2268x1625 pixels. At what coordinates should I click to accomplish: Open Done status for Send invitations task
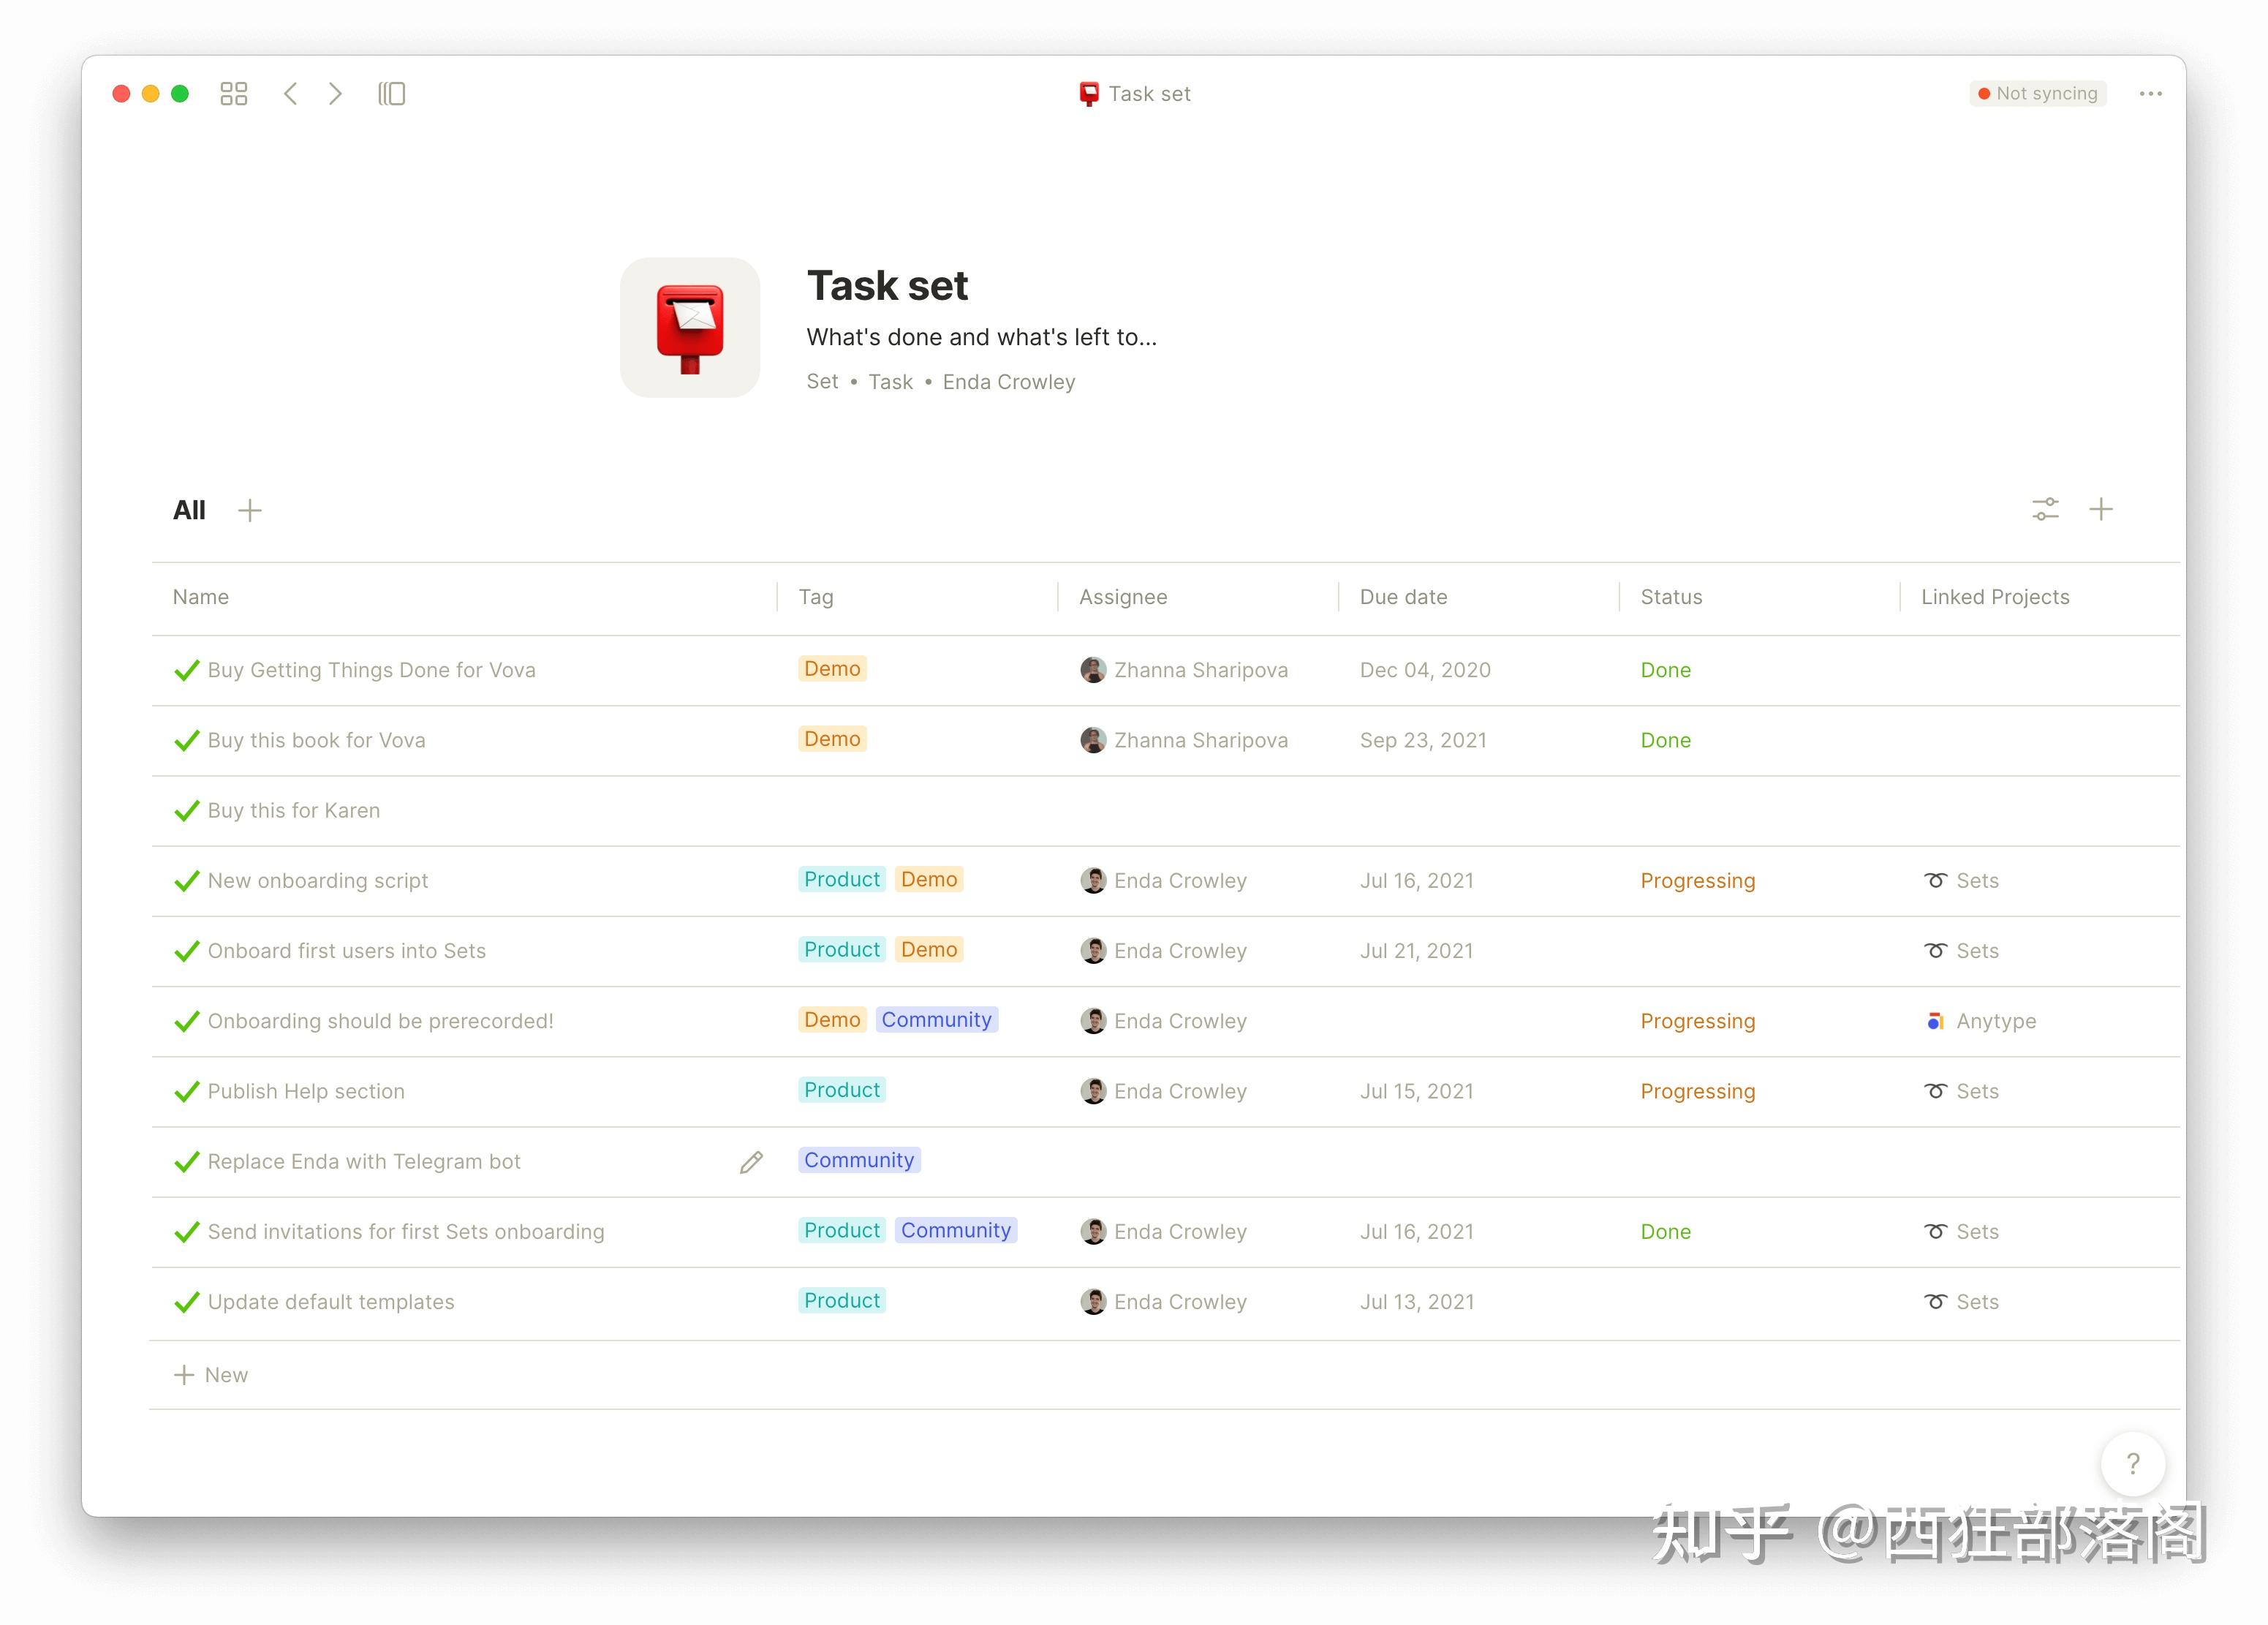[1665, 1232]
